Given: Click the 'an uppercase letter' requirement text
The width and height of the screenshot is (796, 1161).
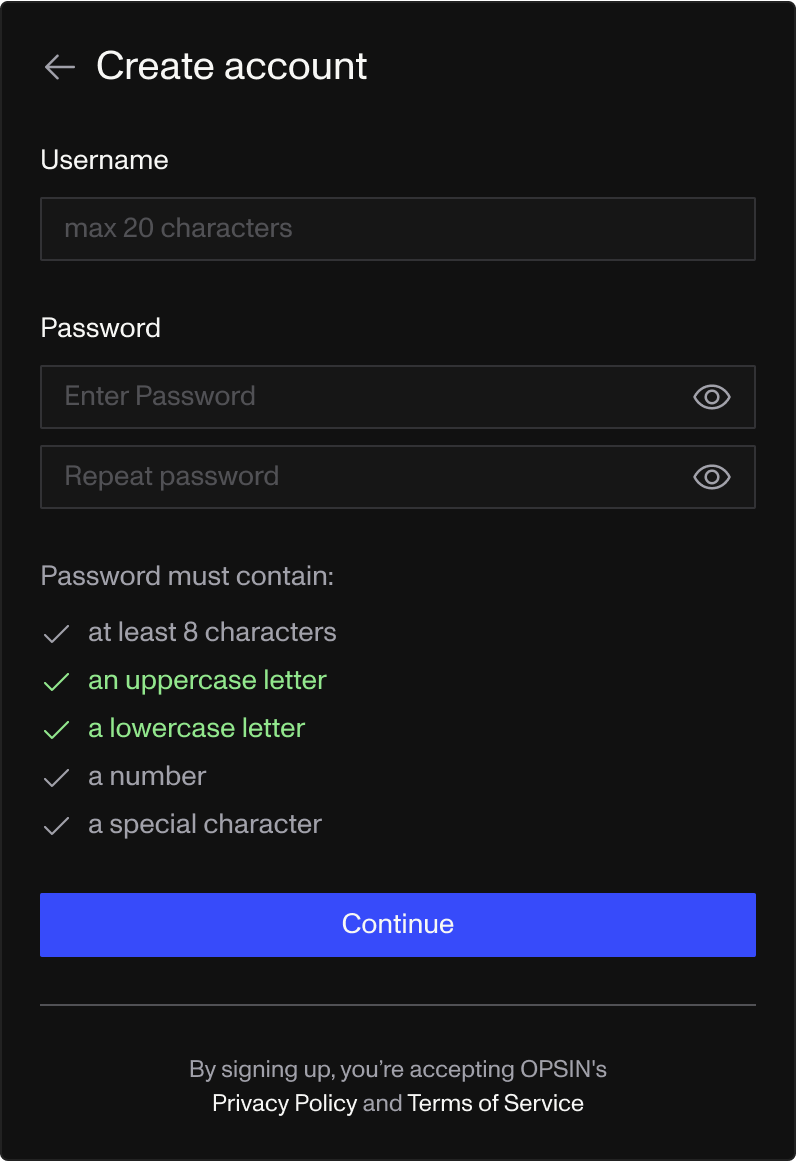Looking at the screenshot, I should (207, 681).
